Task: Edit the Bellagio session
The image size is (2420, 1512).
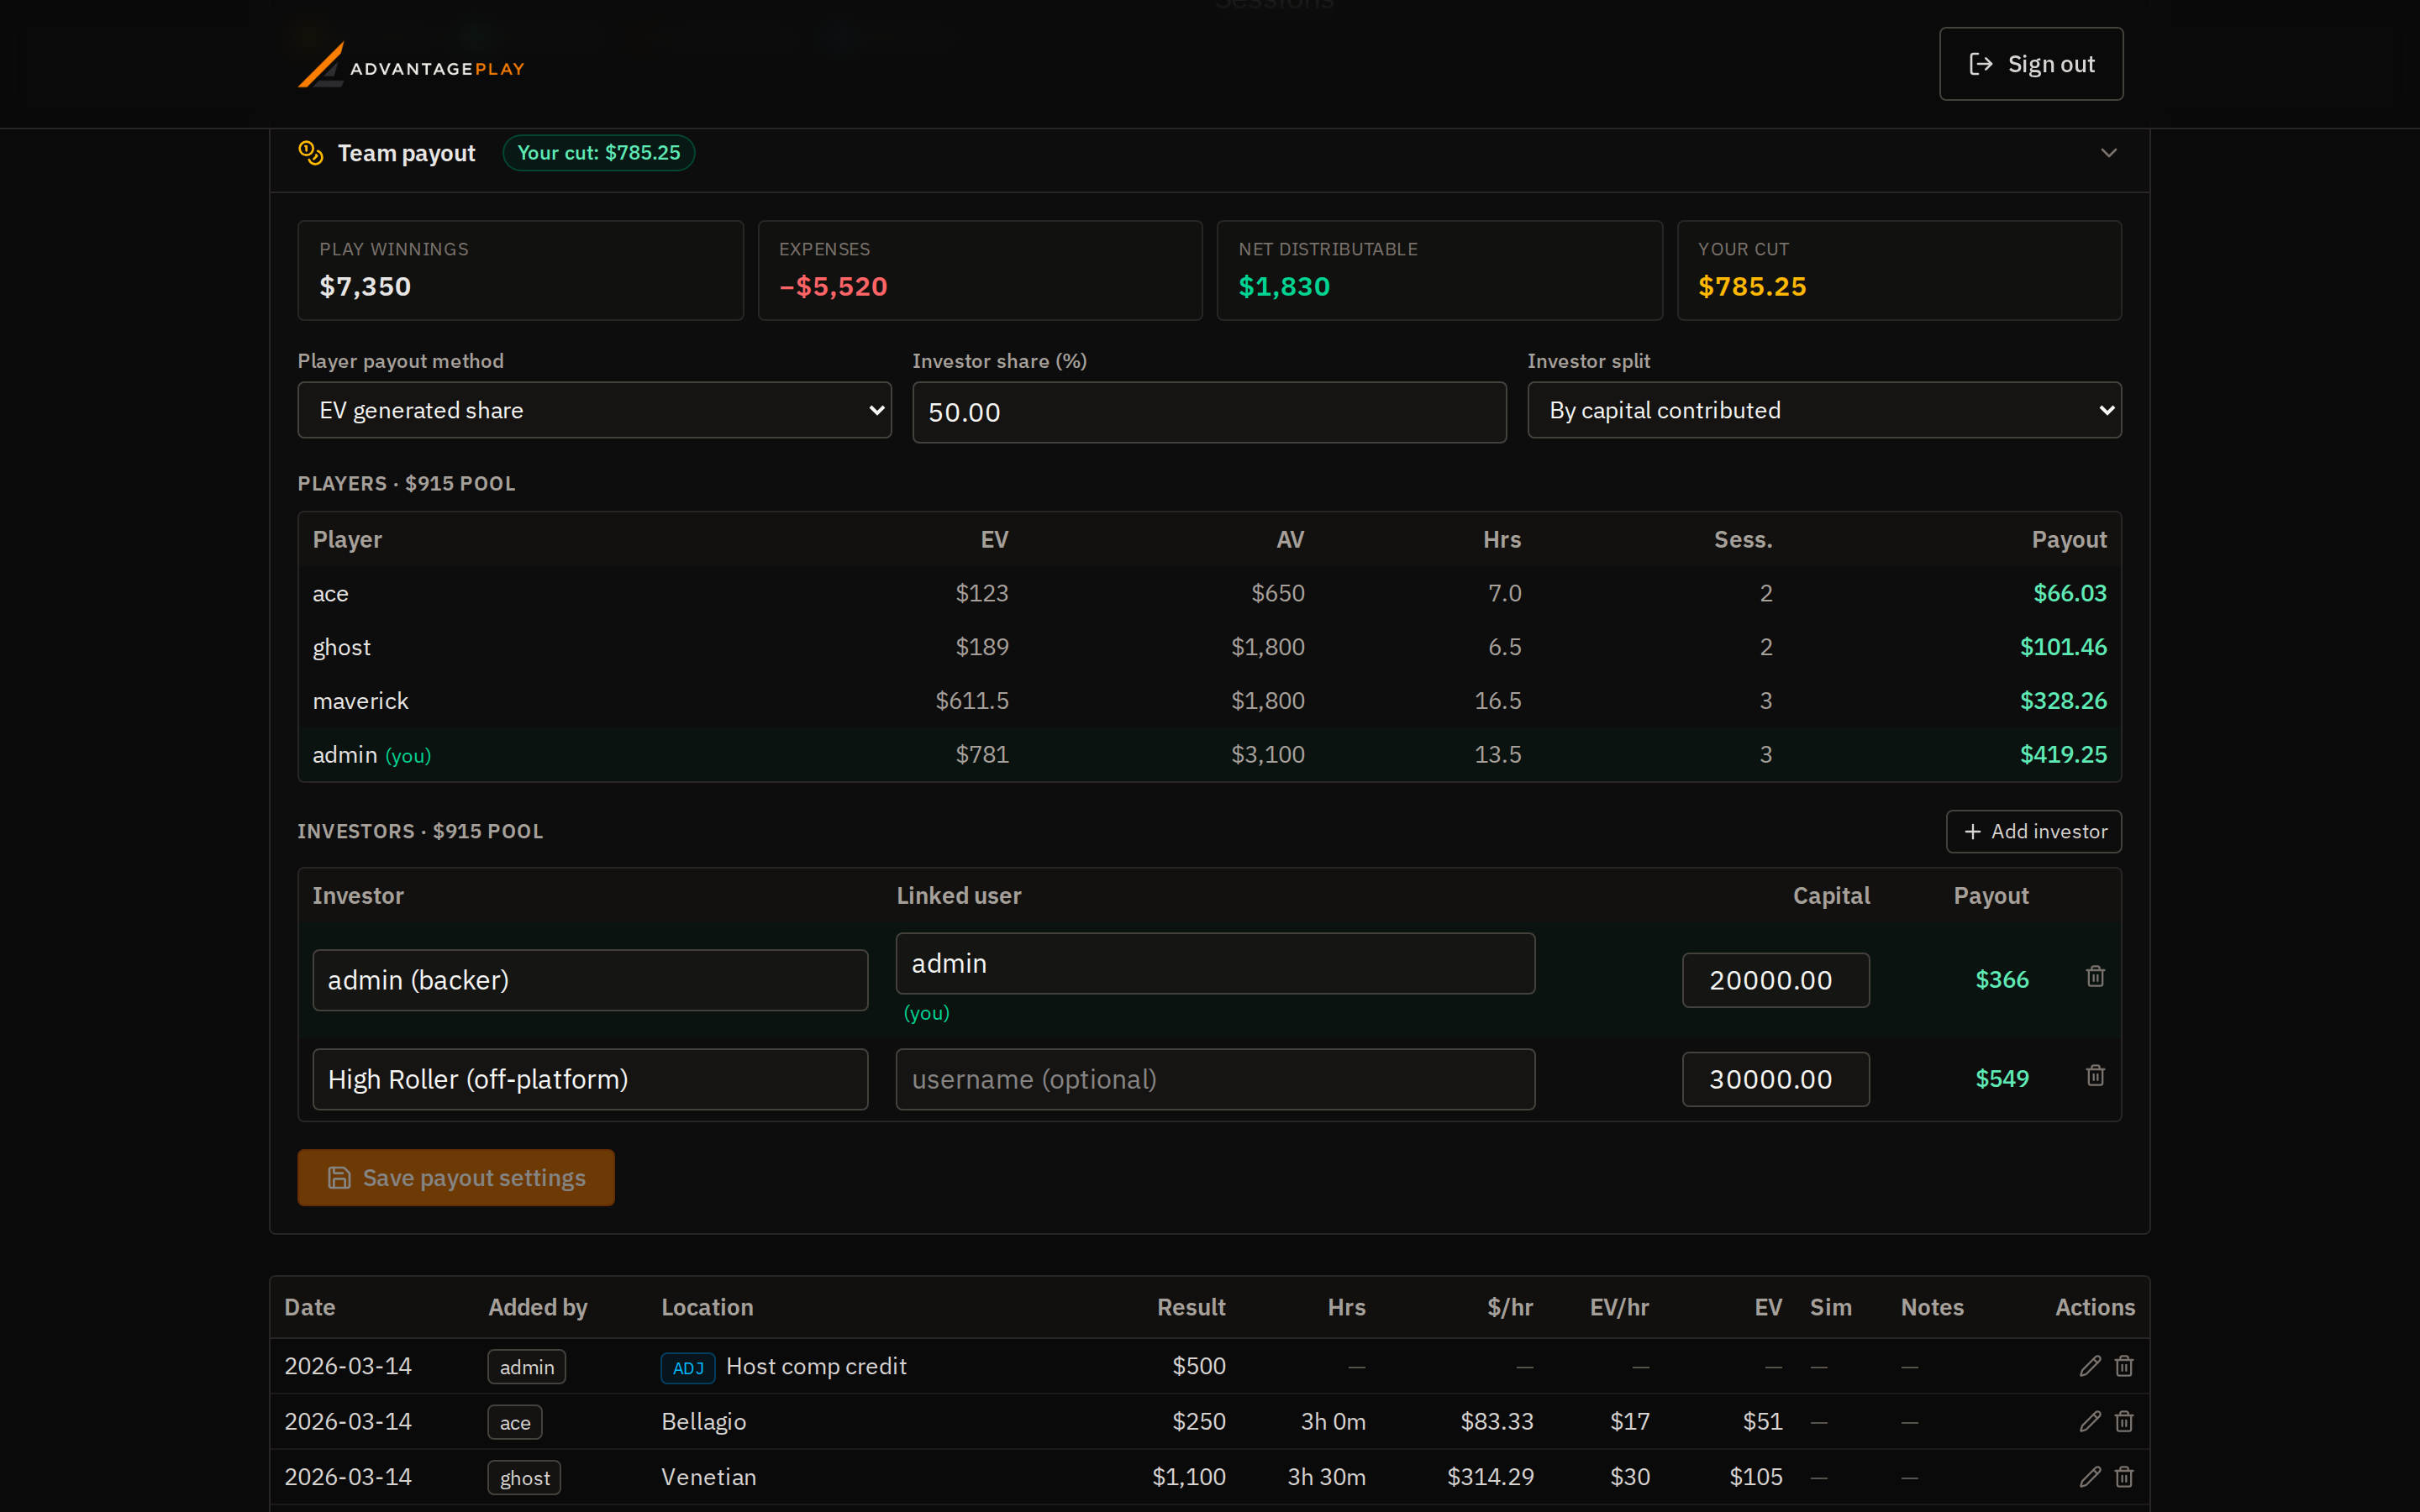Action: 2090,1421
